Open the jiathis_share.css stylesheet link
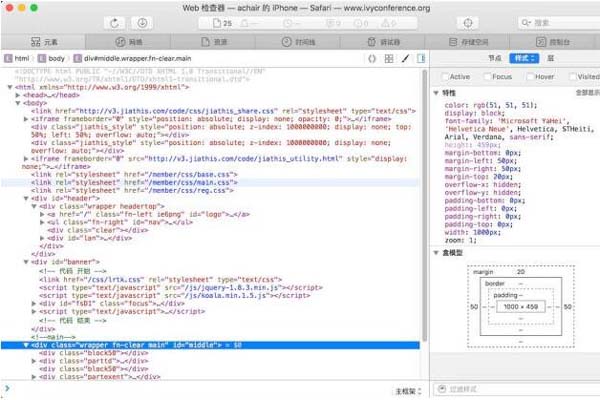 pos(177,111)
